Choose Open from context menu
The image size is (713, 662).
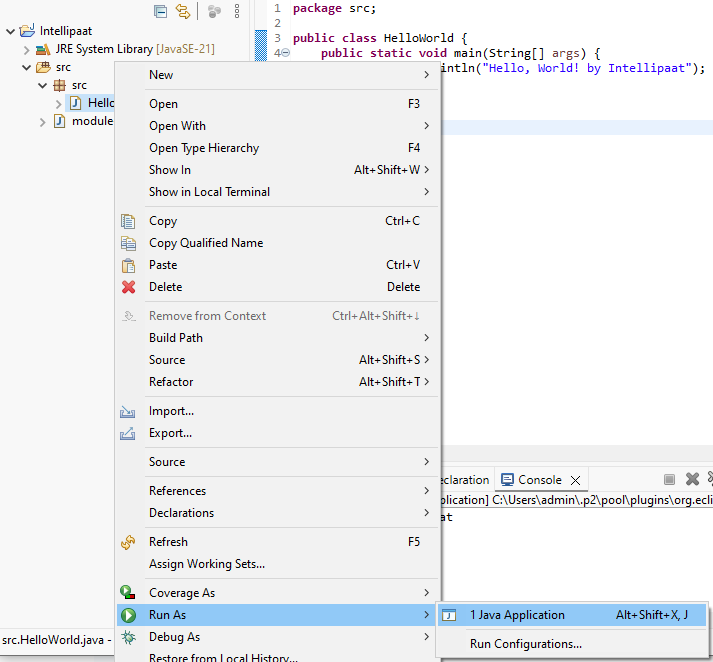coord(278,104)
